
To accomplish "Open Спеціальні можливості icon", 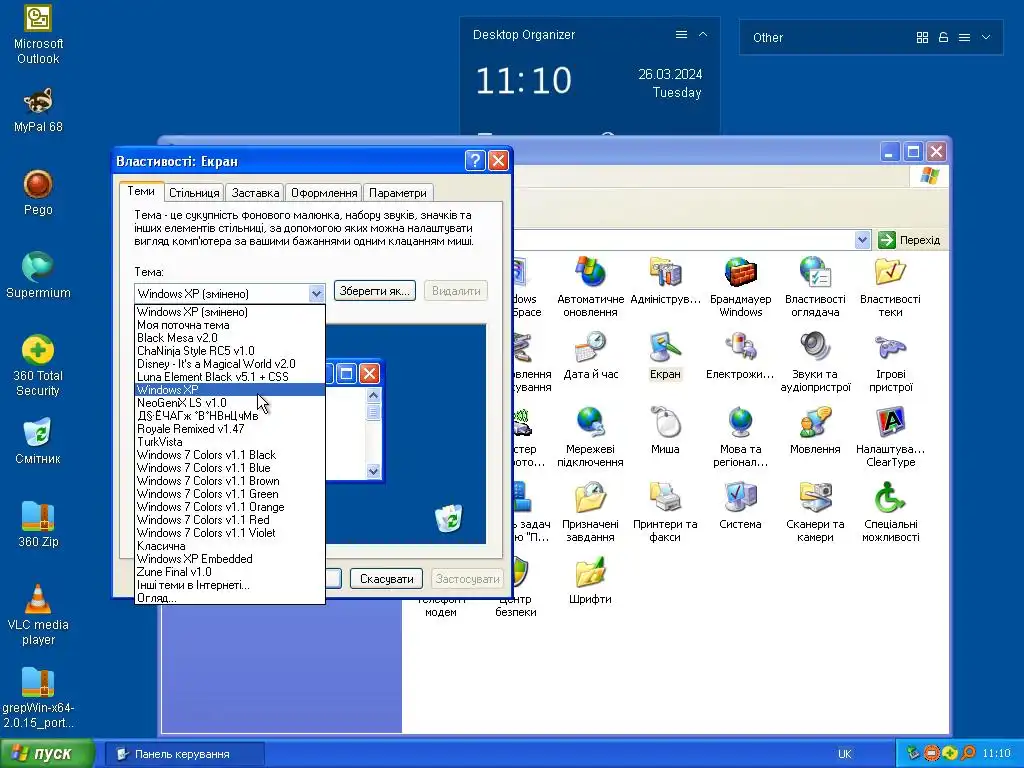I will 890,513.
